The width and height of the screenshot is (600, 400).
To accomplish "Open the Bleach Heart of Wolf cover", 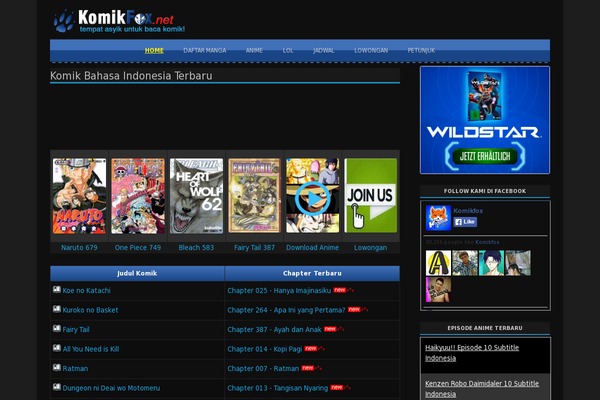I will [x=196, y=196].
